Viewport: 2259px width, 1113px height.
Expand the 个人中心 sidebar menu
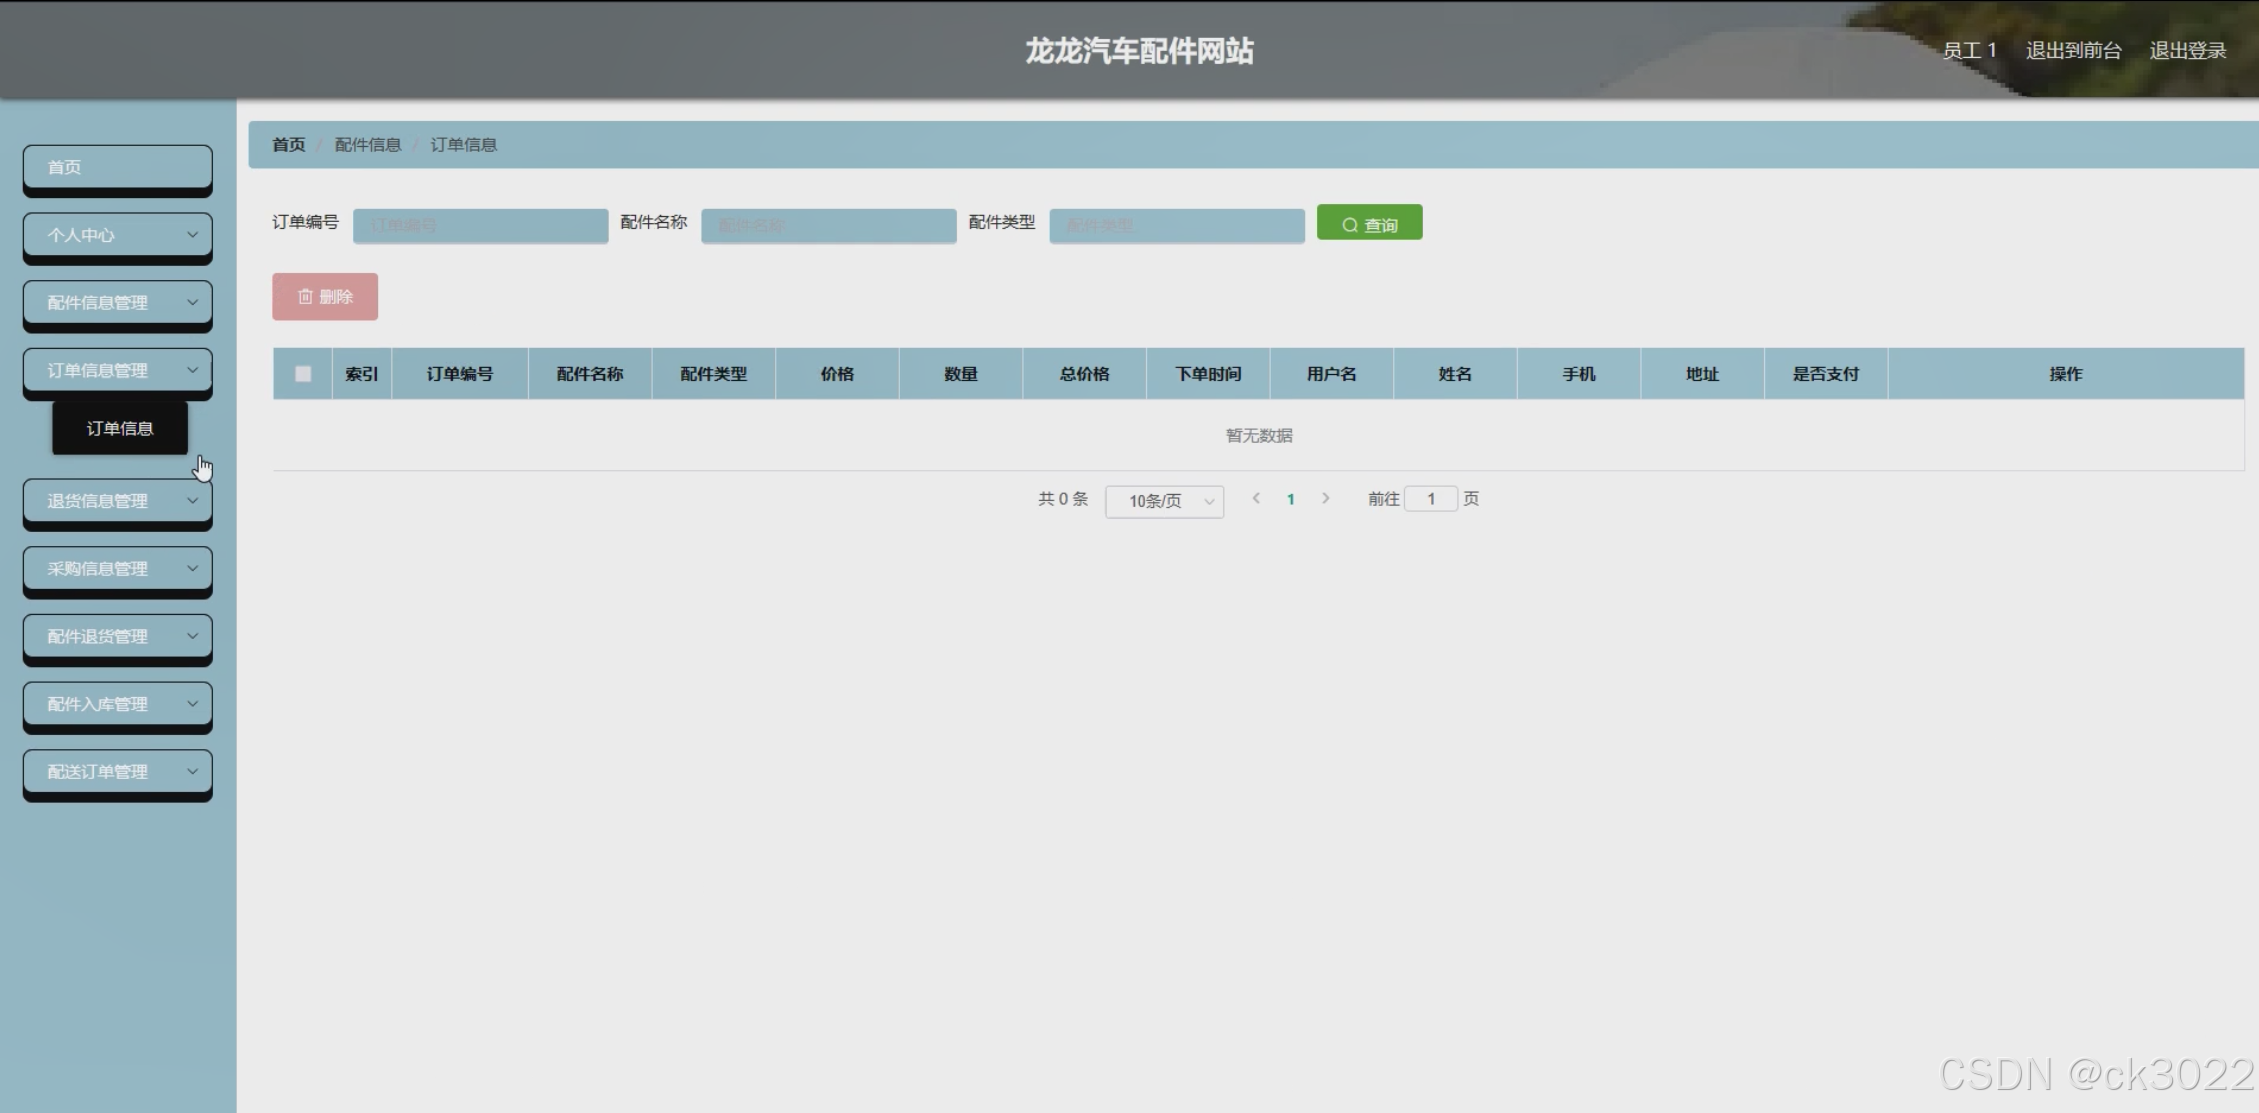[117, 235]
